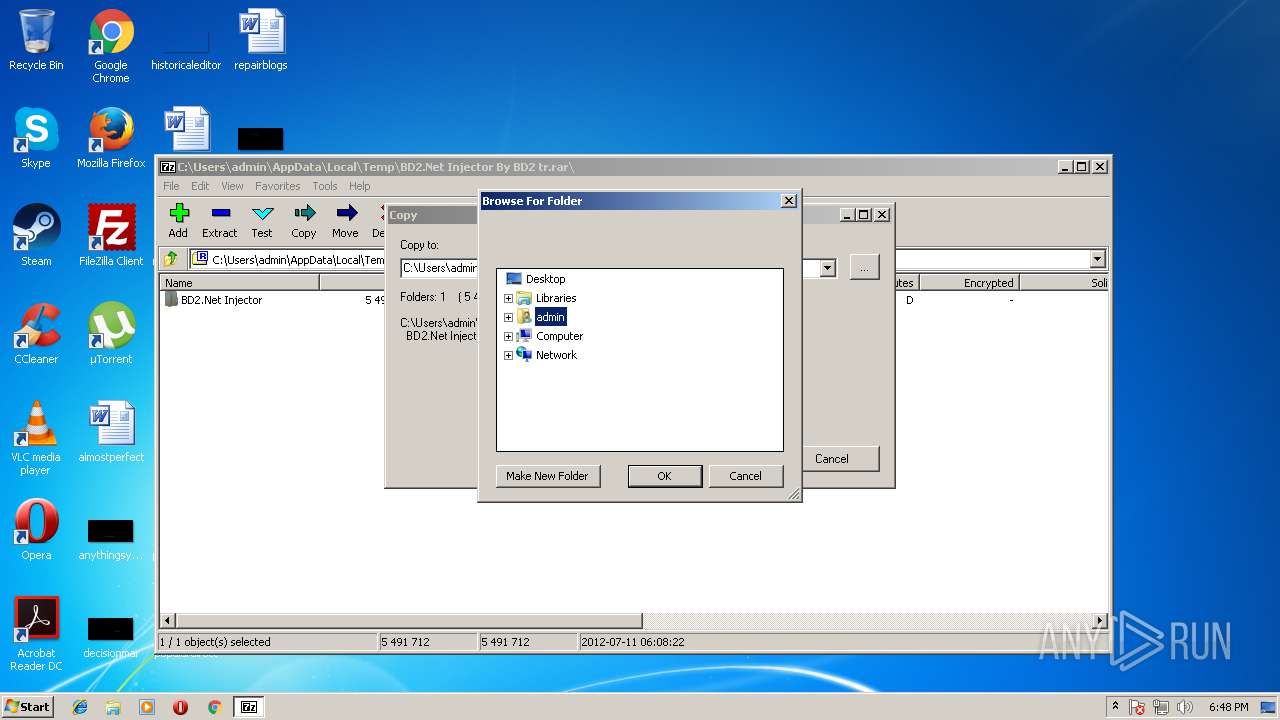Open Skype desktop shortcut
The width and height of the screenshot is (1280, 720).
(x=36, y=137)
